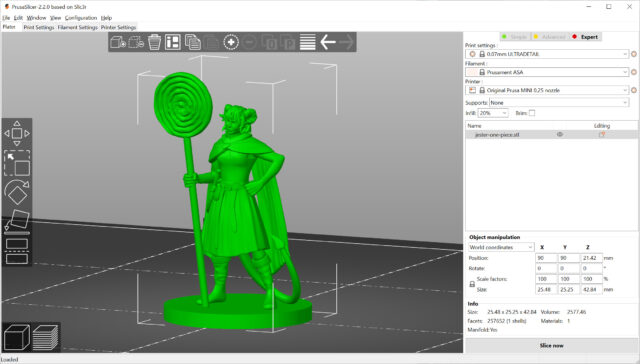The height and width of the screenshot is (364, 640).
Task: Toggle the scale factors lock icon
Action: coord(472,284)
